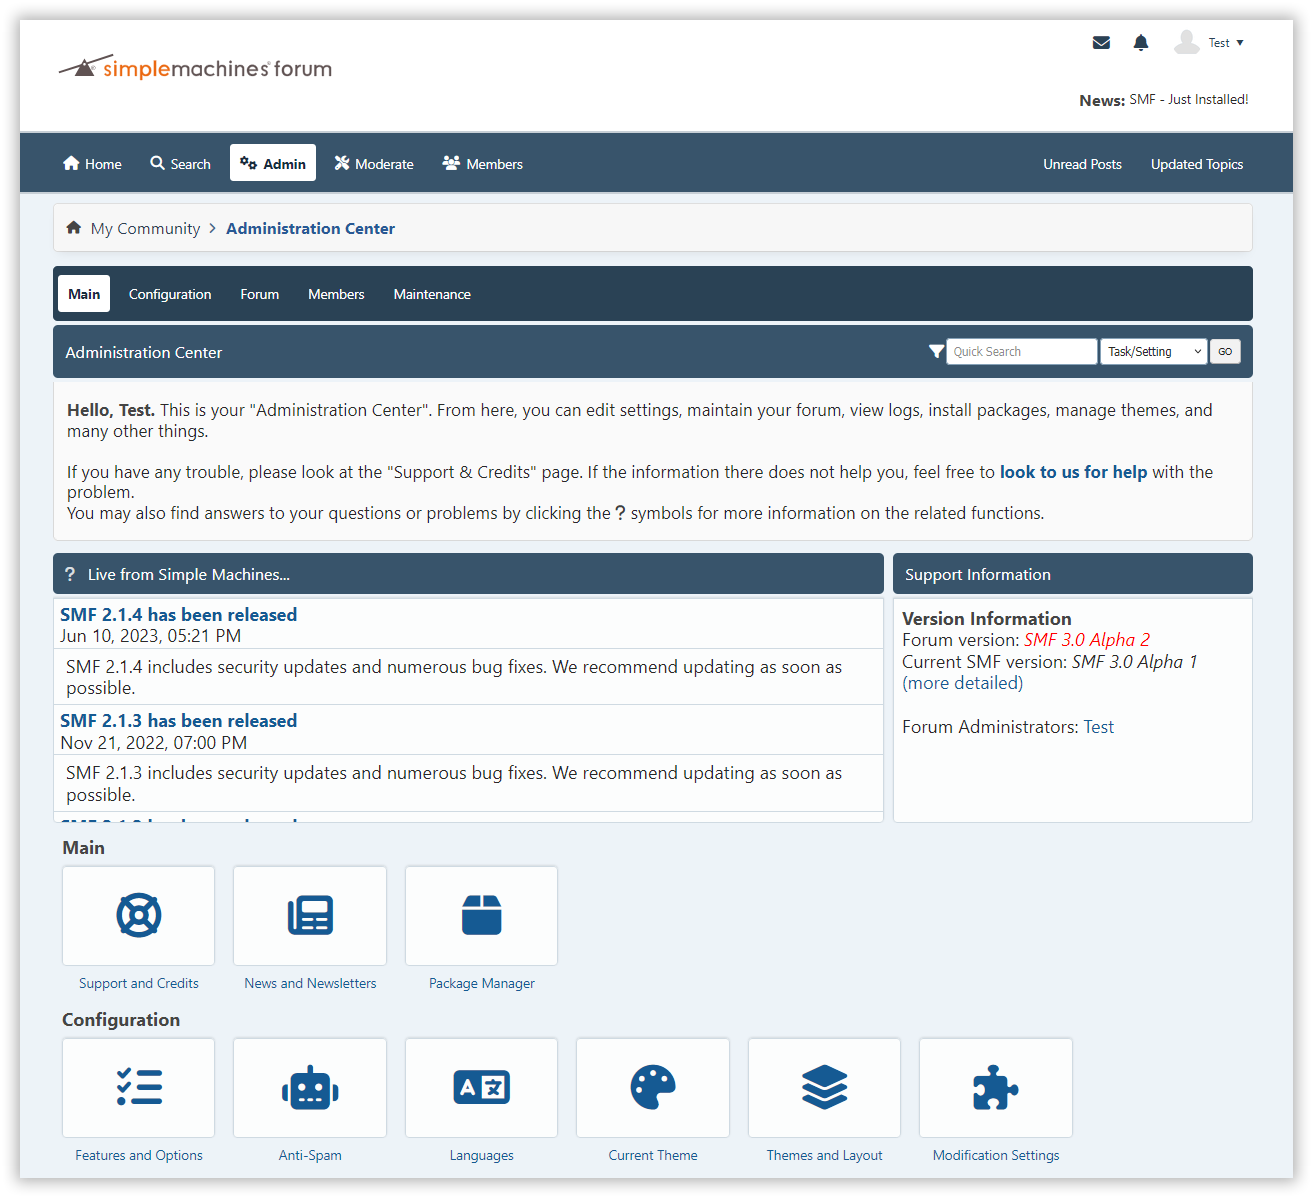Open the News and Newsletters icon
Screen dimensions: 1313x1198
310,915
